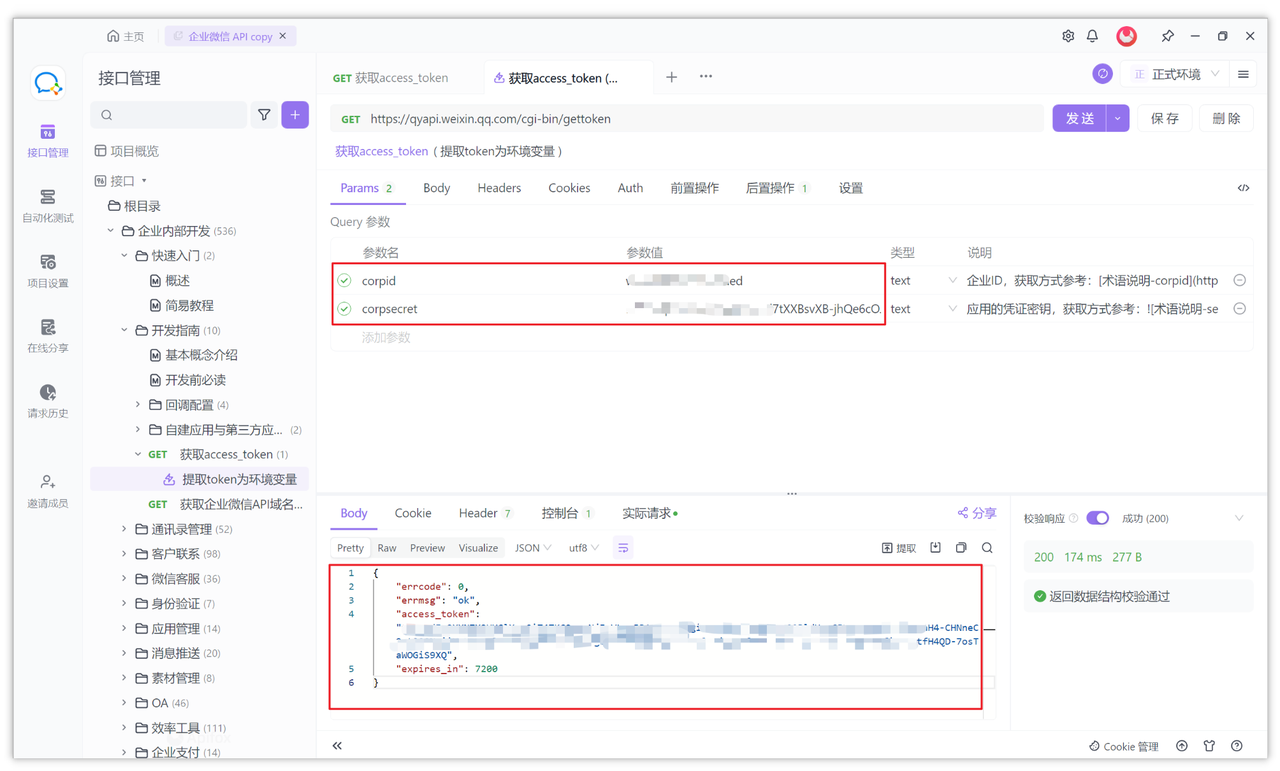Toggle word wrap in response toolbar

(x=623, y=548)
